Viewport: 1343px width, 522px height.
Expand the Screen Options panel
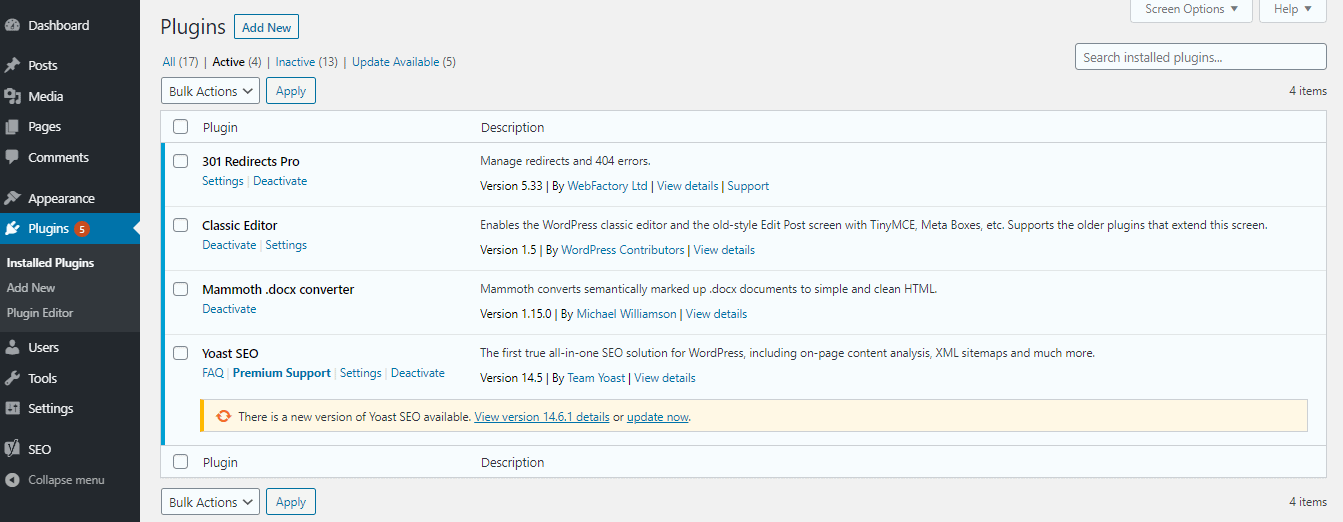pos(1191,10)
